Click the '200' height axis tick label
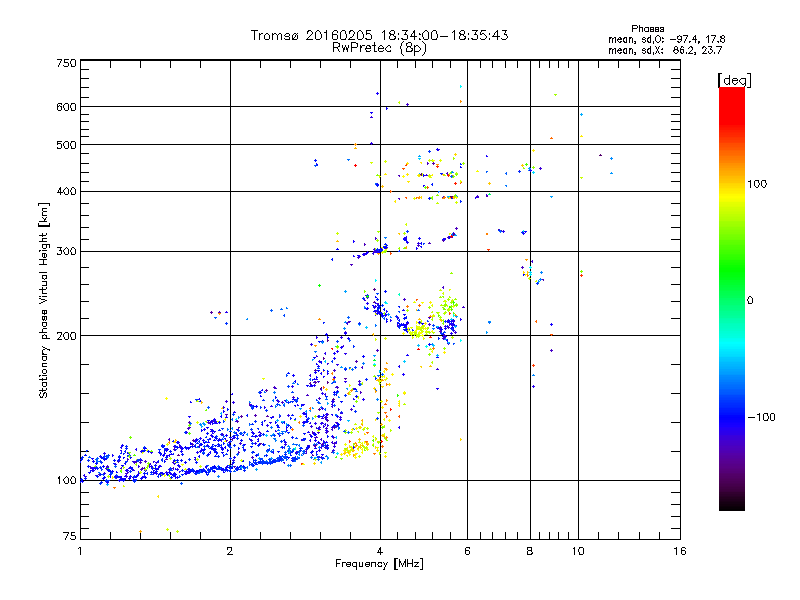This screenshot has width=800, height=600. point(67,336)
